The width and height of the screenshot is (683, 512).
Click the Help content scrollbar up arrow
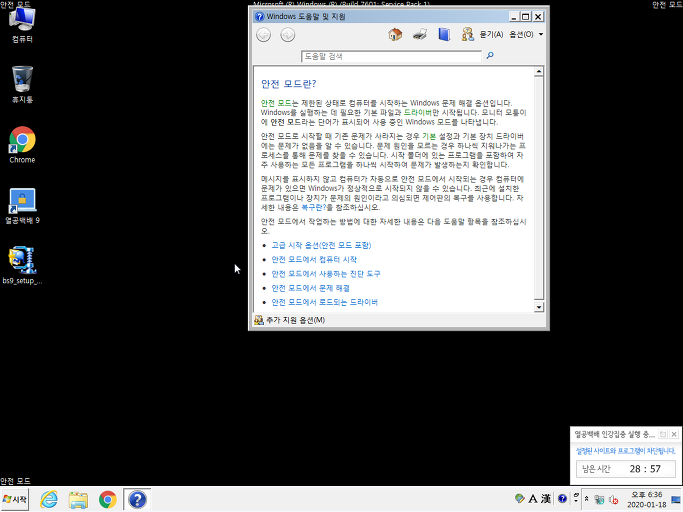pyautogui.click(x=539, y=71)
